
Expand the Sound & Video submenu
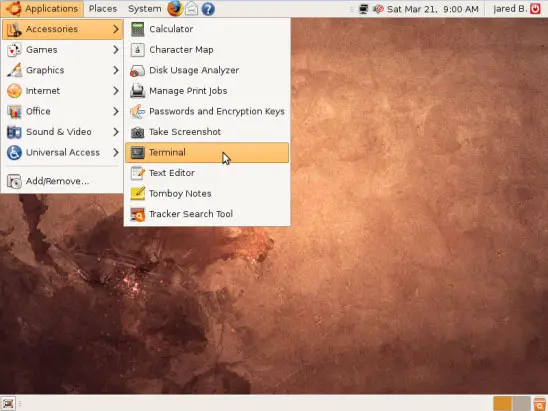tap(62, 132)
